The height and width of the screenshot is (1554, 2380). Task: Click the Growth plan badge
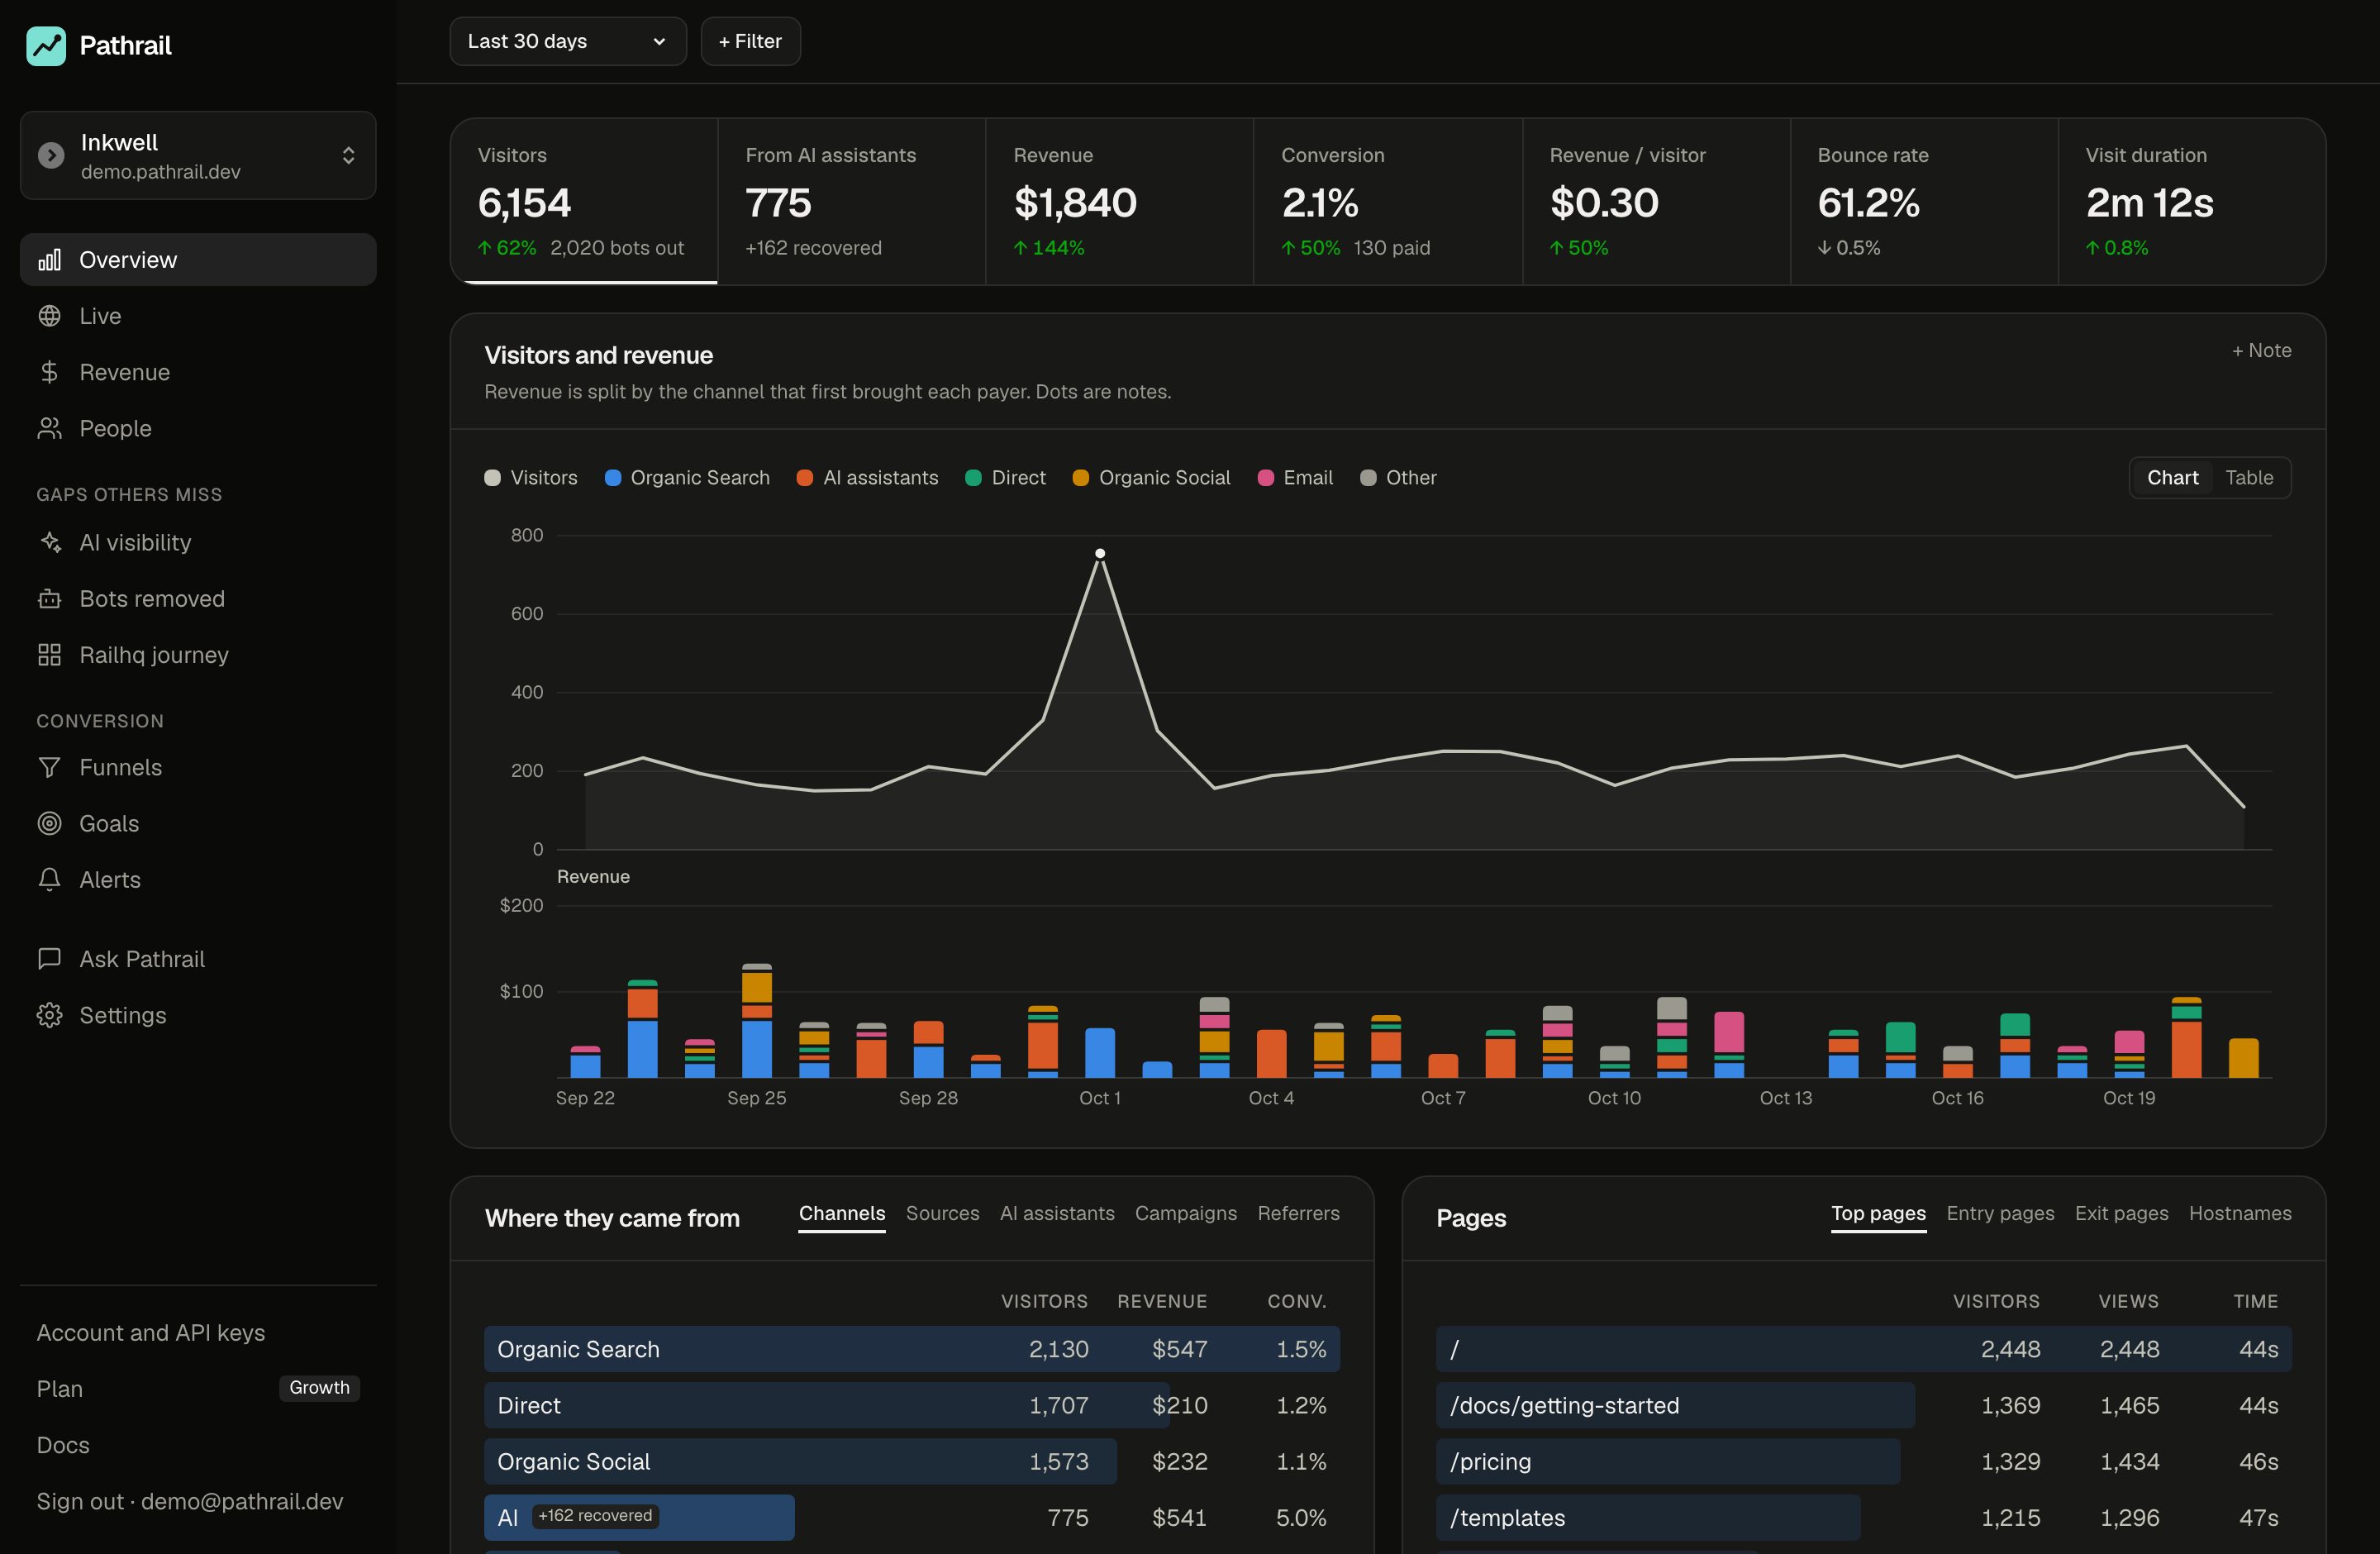click(319, 1388)
